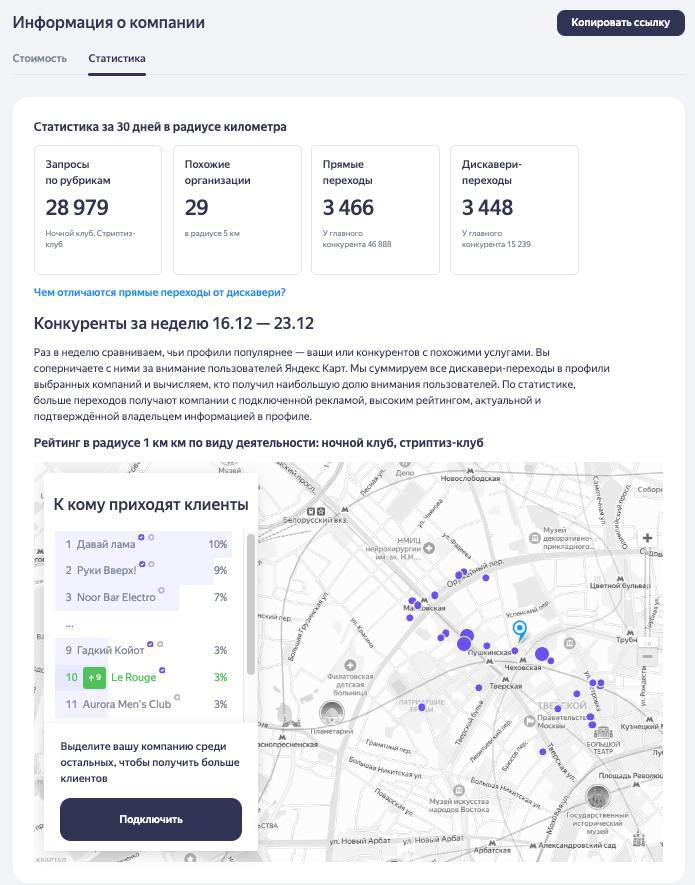Click the Планетарий landmark icon on map

[331, 713]
